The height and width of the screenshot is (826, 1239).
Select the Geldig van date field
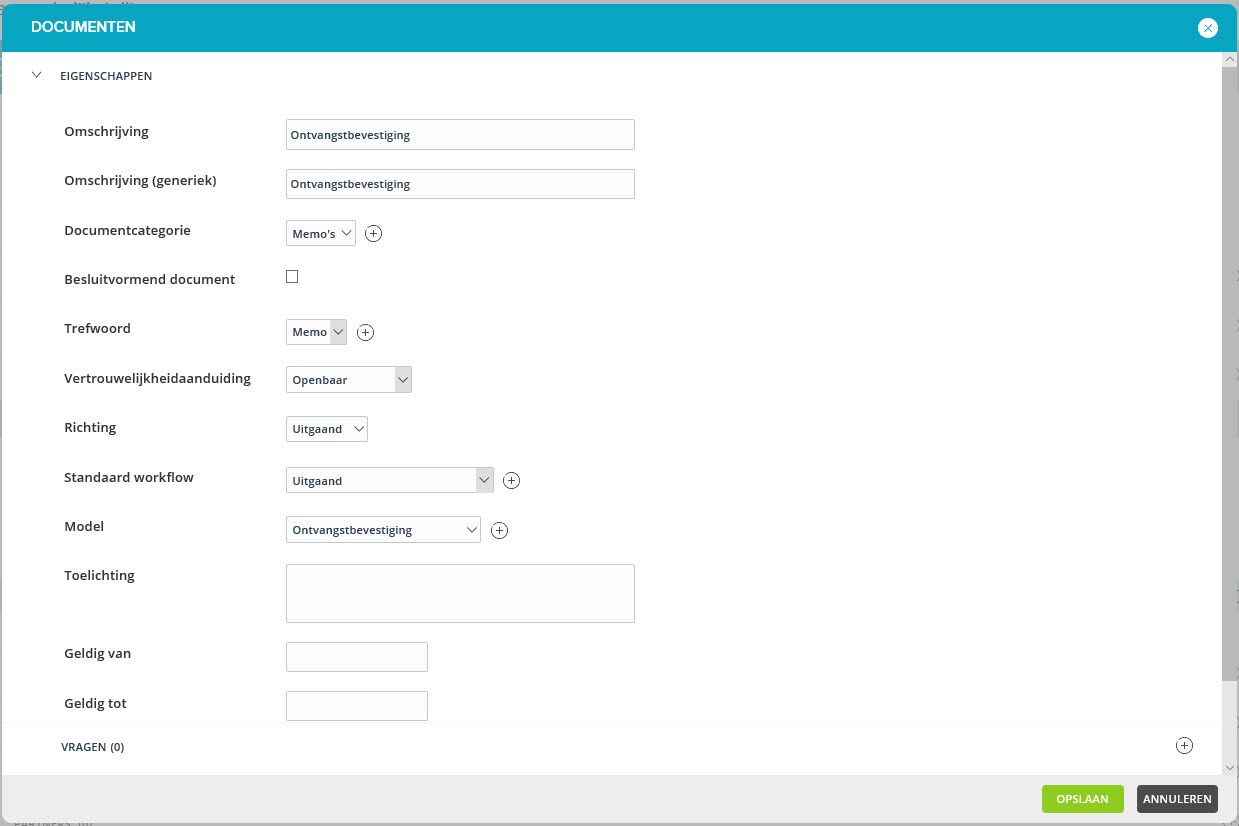(x=356, y=656)
